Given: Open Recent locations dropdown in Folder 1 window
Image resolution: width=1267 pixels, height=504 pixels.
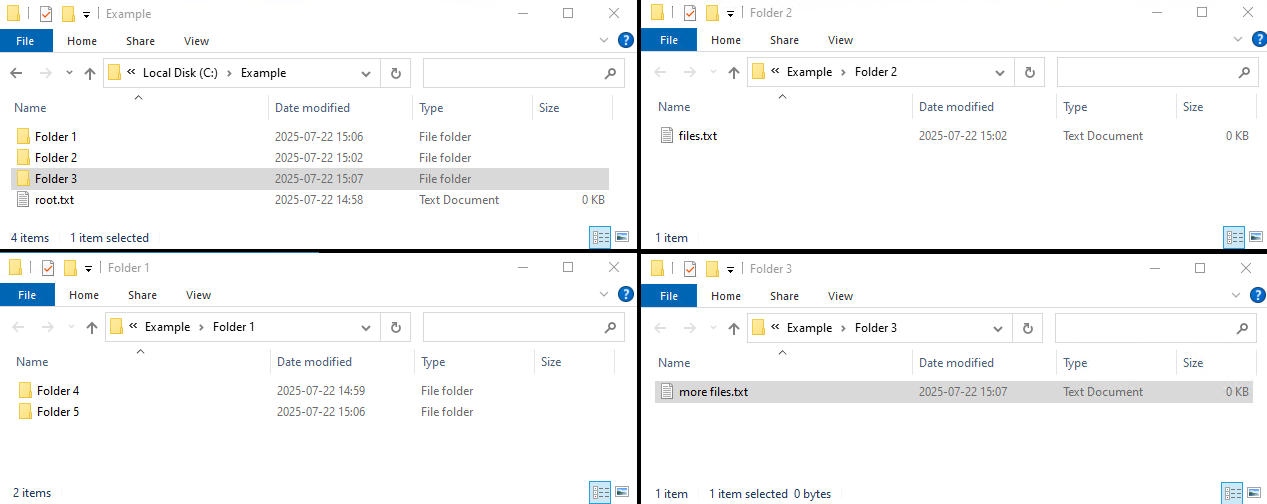Looking at the screenshot, I should [x=71, y=327].
